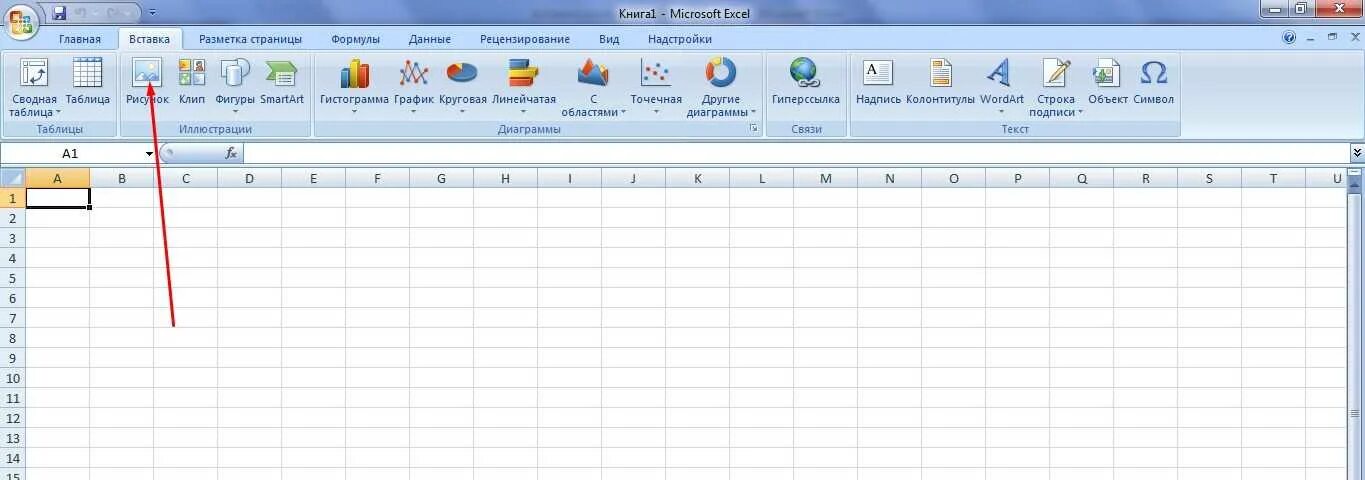Open the Вид tab

click(609, 39)
